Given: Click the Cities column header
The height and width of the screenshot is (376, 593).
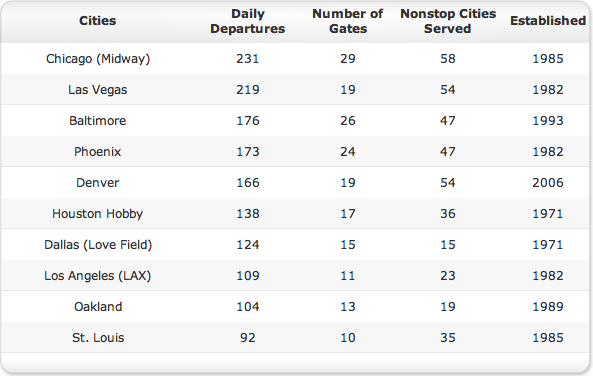Looking at the screenshot, I should pyautogui.click(x=98, y=21).
